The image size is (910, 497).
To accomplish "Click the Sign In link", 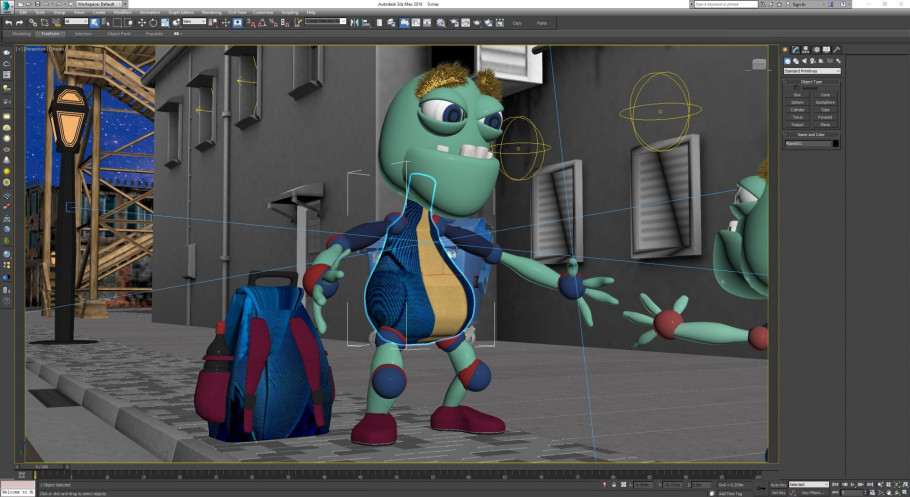I will click(800, 4).
